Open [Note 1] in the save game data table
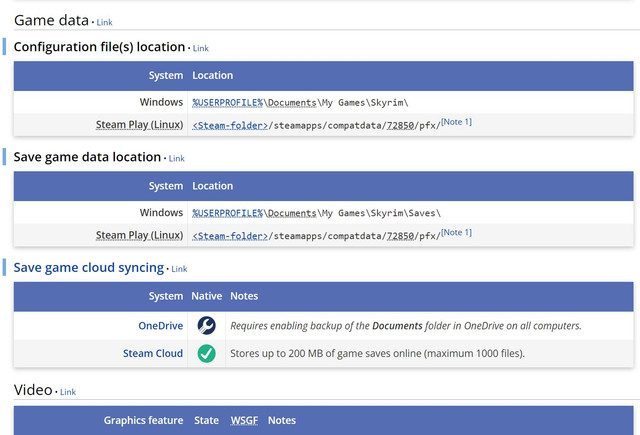Screen dimensions: 640x435 click(456, 233)
